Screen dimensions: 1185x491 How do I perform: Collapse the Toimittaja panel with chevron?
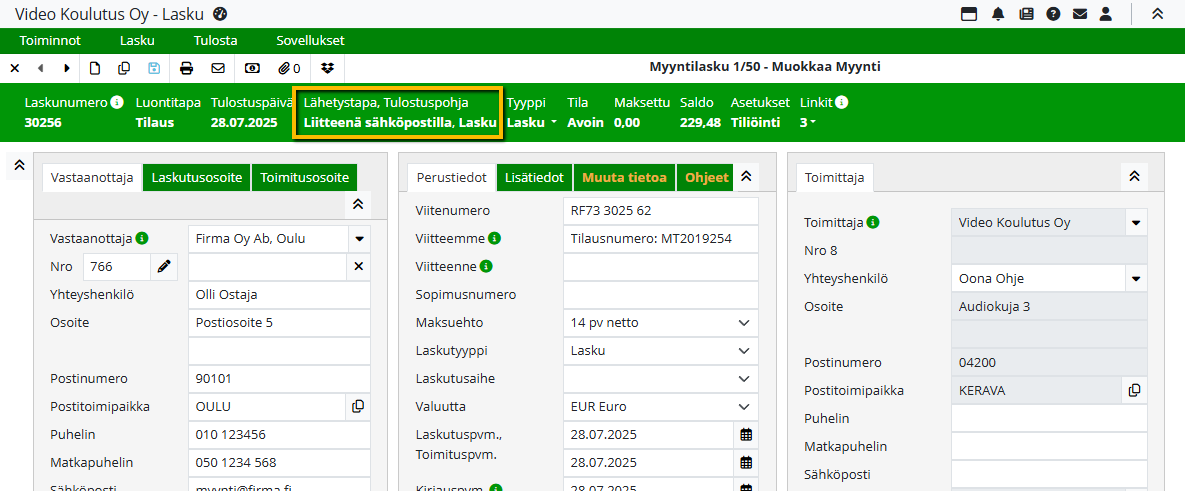(1133, 176)
